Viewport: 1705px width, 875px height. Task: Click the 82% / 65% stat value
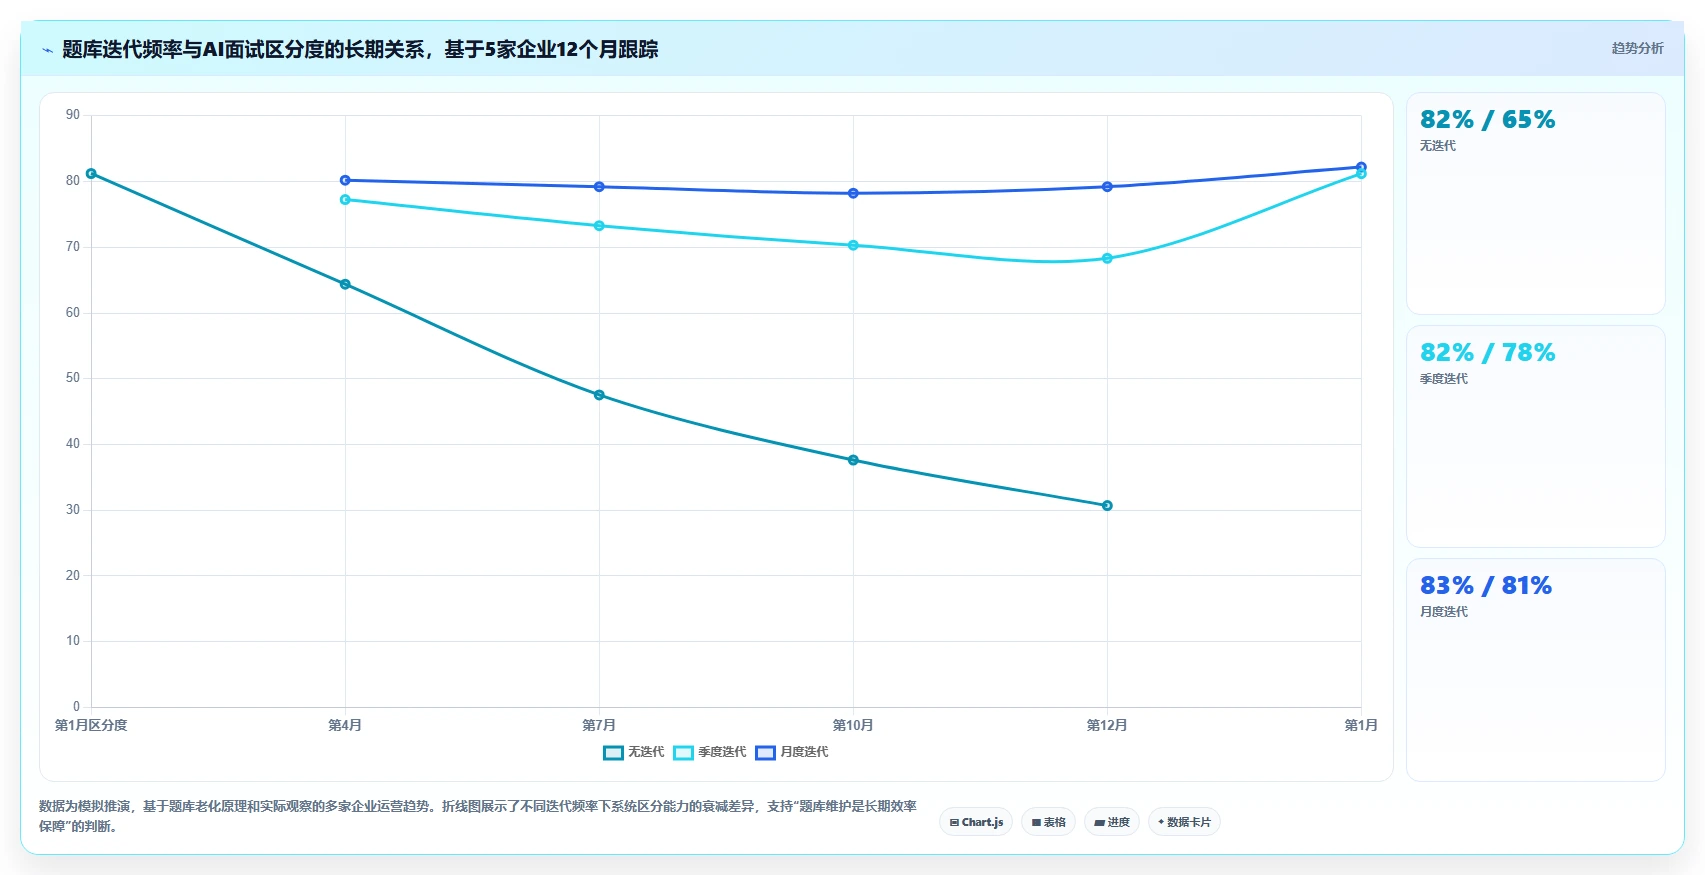point(1487,120)
